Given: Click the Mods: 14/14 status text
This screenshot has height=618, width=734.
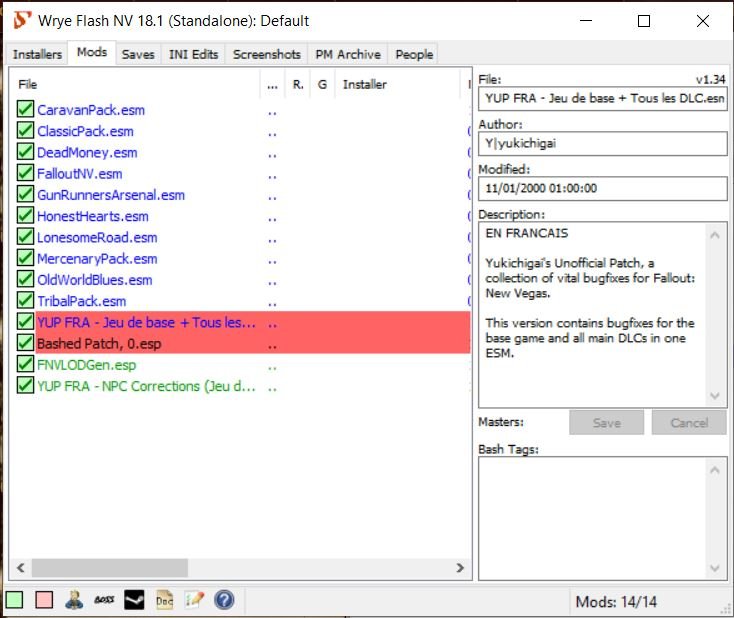Looking at the screenshot, I should coord(616,602).
